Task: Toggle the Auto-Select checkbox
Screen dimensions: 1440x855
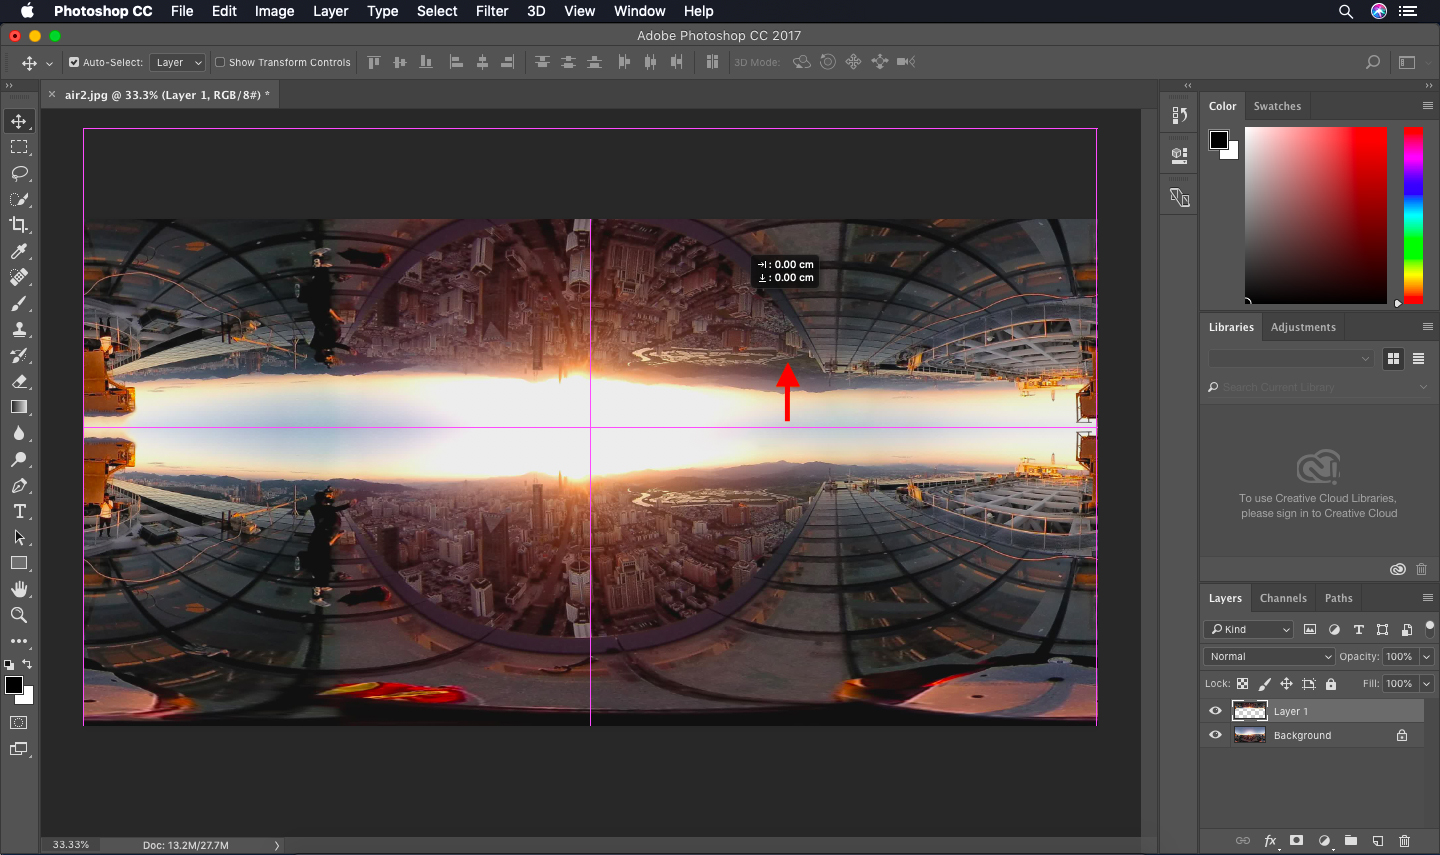Action: pos(74,62)
